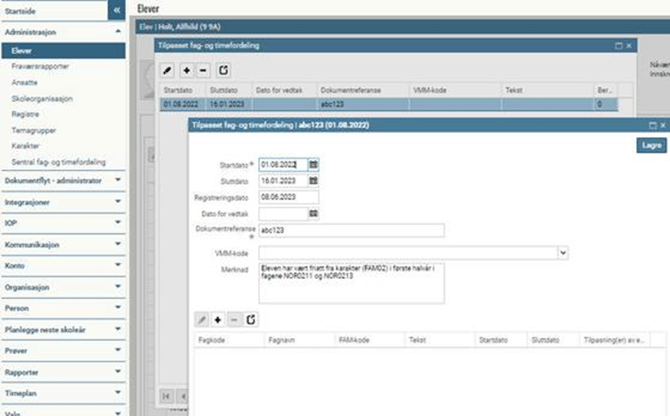Click the Lagre button
This screenshot has width=670, height=416.
[x=650, y=145]
